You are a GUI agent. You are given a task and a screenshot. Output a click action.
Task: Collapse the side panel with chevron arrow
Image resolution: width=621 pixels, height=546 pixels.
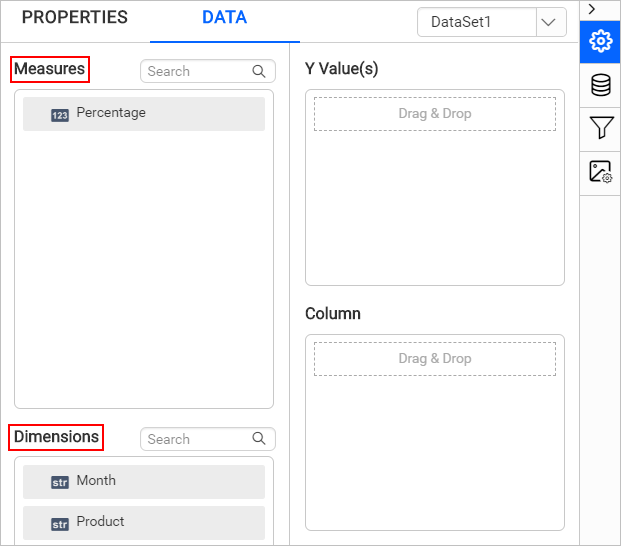[x=592, y=9]
